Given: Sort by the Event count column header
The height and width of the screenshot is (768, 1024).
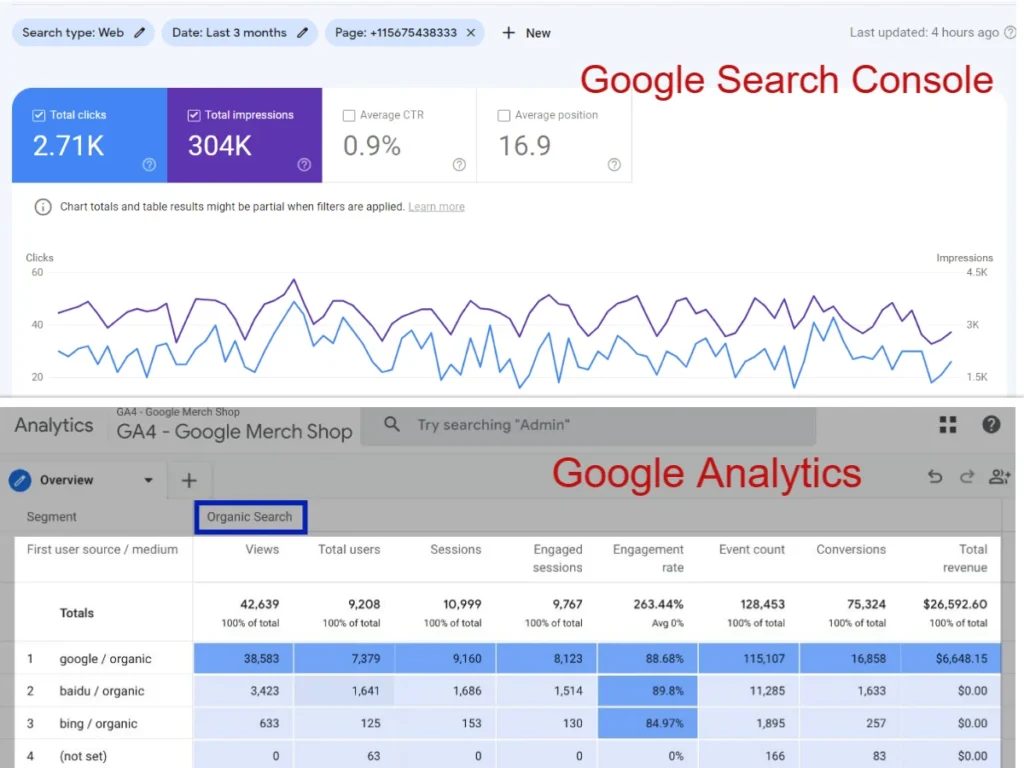Looking at the screenshot, I should [x=752, y=550].
